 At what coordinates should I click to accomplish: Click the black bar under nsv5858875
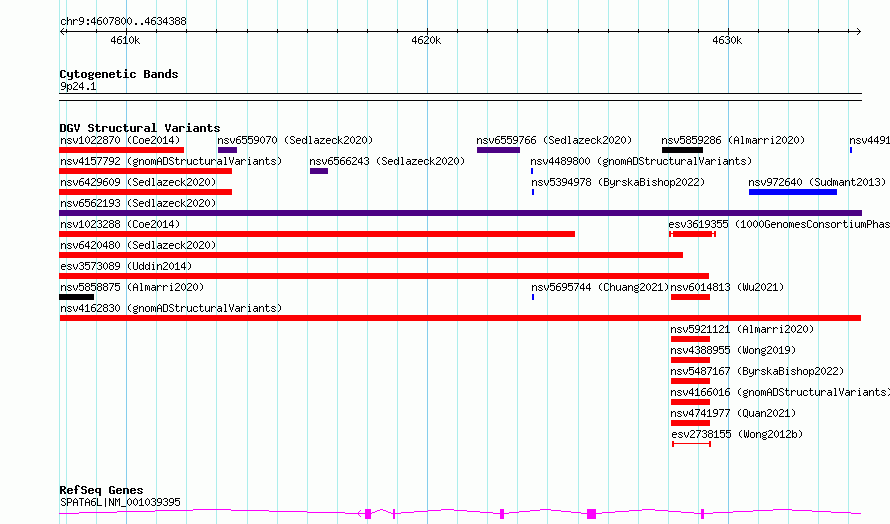pyautogui.click(x=77, y=297)
